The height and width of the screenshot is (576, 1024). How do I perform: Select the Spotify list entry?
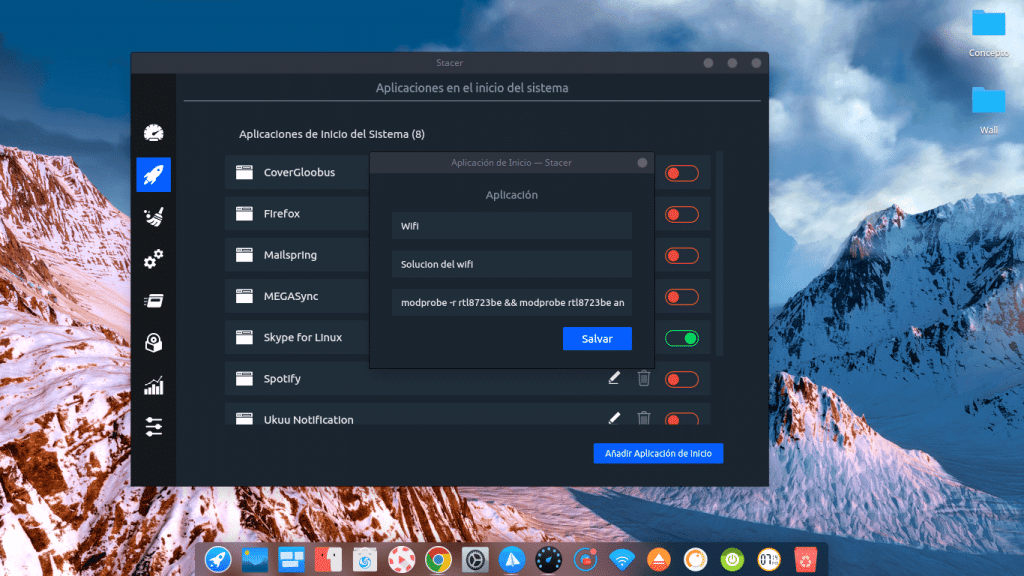468,379
